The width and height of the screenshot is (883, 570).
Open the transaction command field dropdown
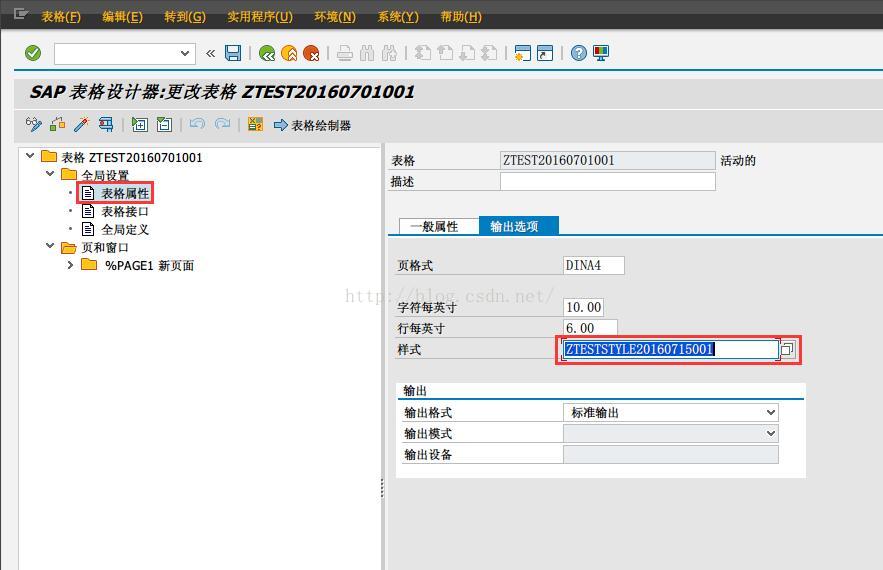(185, 54)
